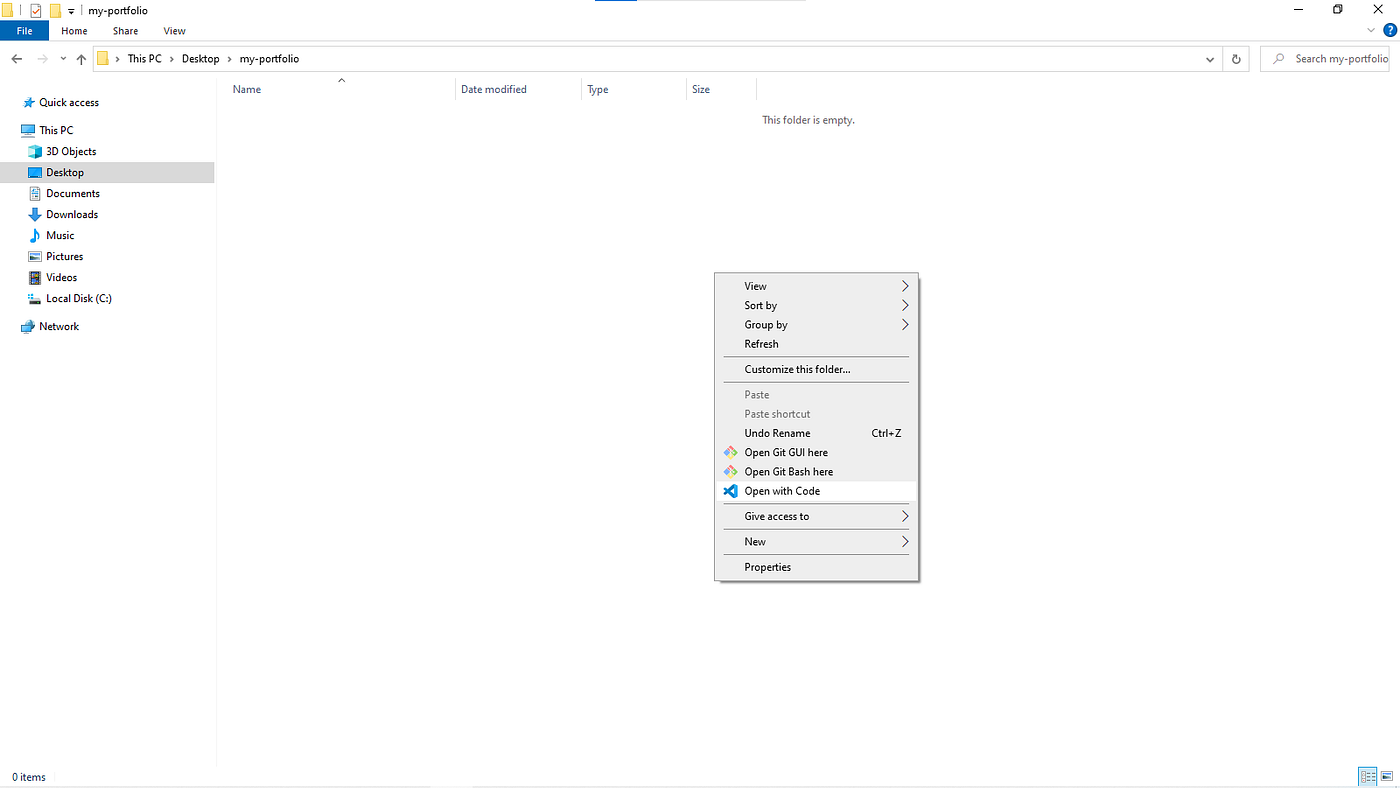Open the File ribbon tab
The width and height of the screenshot is (1400, 788).
tap(24, 31)
